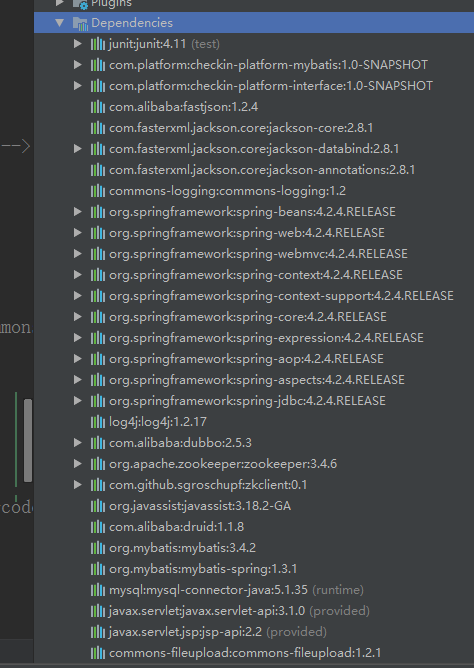Select org.mybatis:mybatis-spring:1.3.1 text
The image size is (474, 668).
[203, 569]
